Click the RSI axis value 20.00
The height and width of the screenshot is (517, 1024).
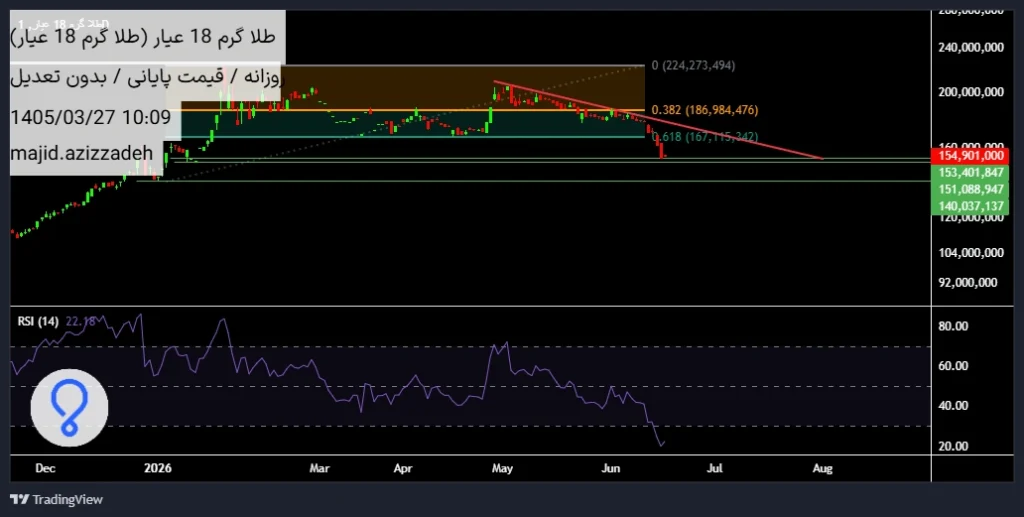point(953,446)
